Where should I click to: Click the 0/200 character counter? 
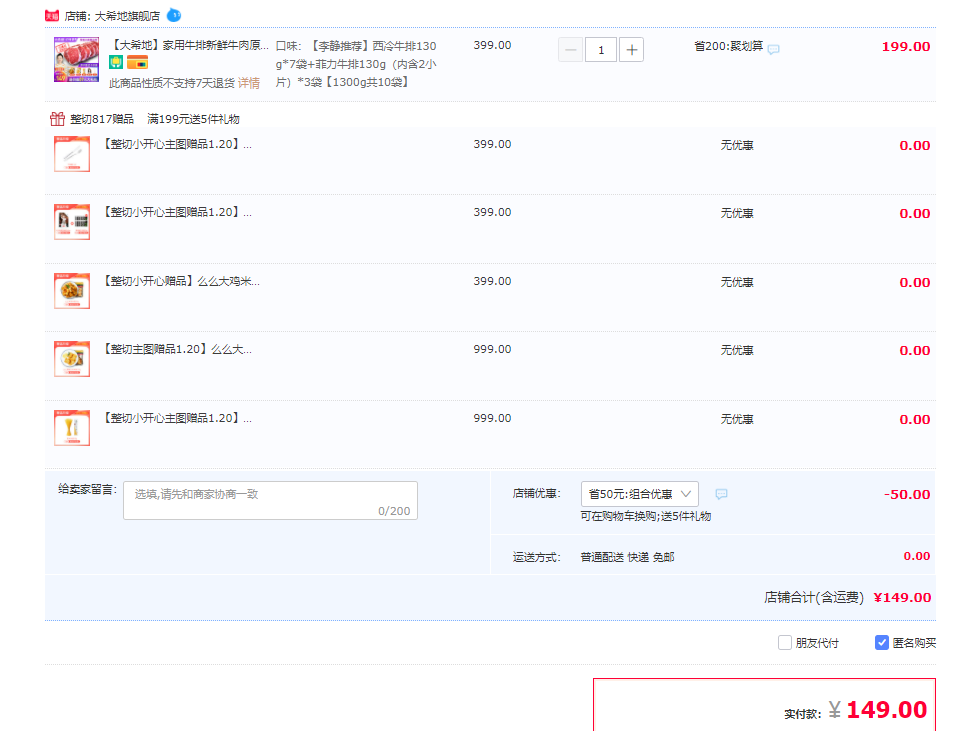point(394,511)
